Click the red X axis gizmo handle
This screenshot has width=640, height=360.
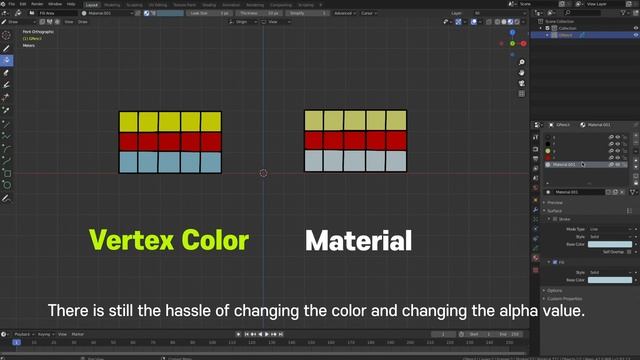point(523,44)
